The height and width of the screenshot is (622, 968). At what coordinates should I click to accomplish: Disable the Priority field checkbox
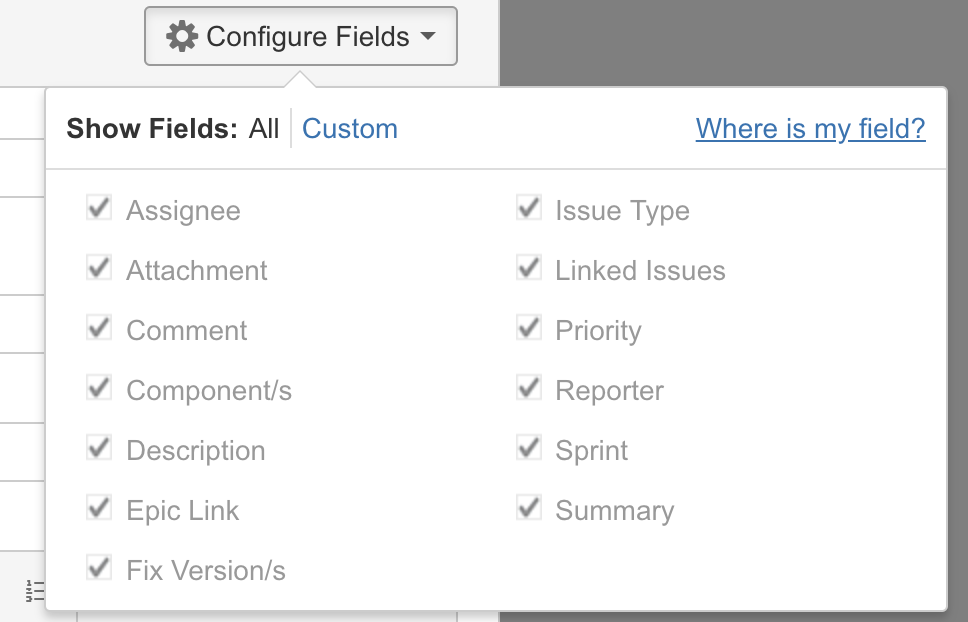coord(528,329)
